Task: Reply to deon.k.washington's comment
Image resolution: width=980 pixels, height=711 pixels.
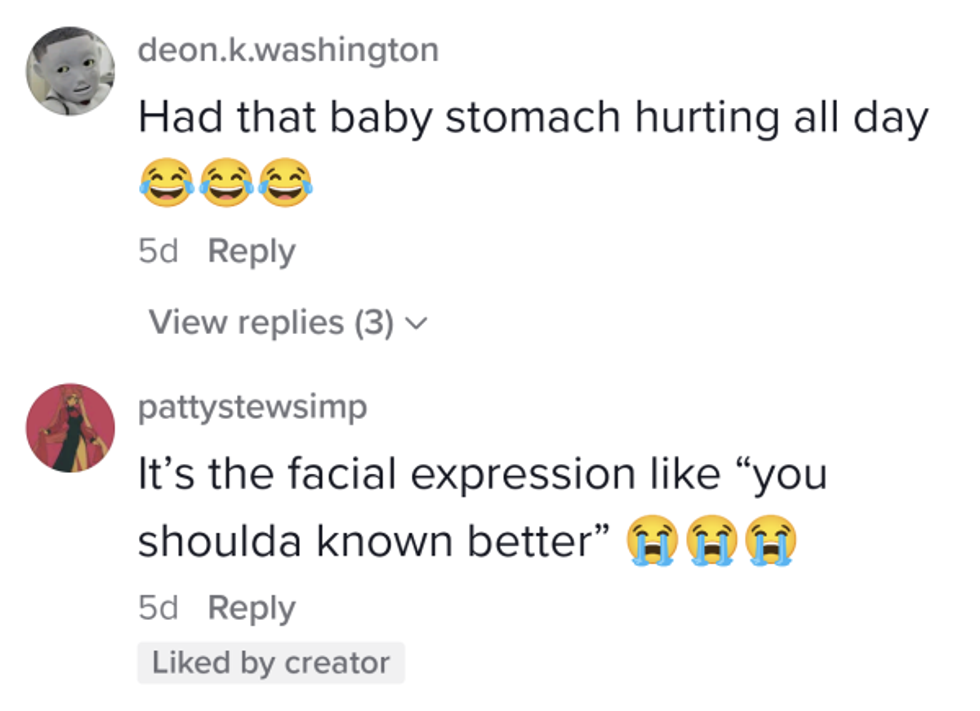Action: coord(251,251)
